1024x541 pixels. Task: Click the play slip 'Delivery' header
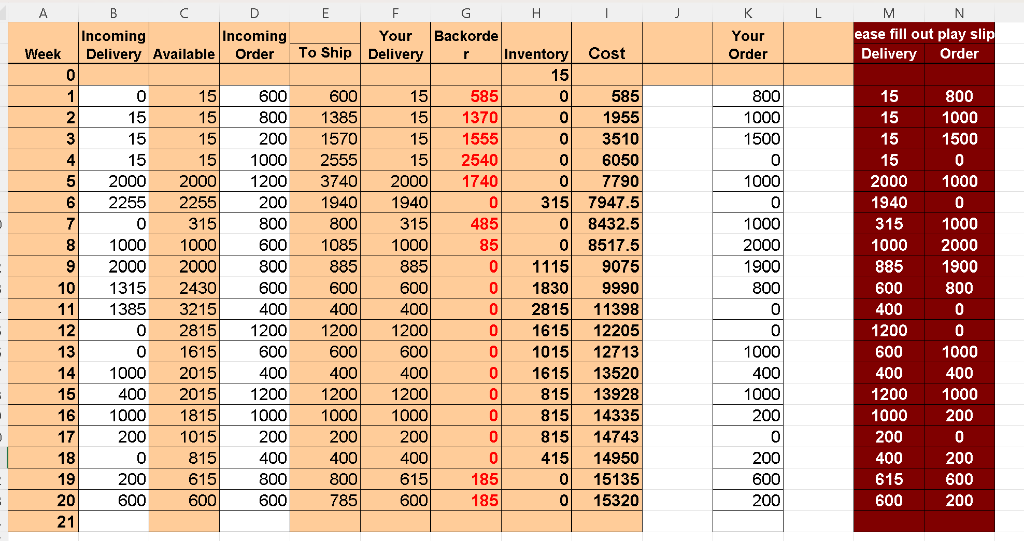(889, 54)
